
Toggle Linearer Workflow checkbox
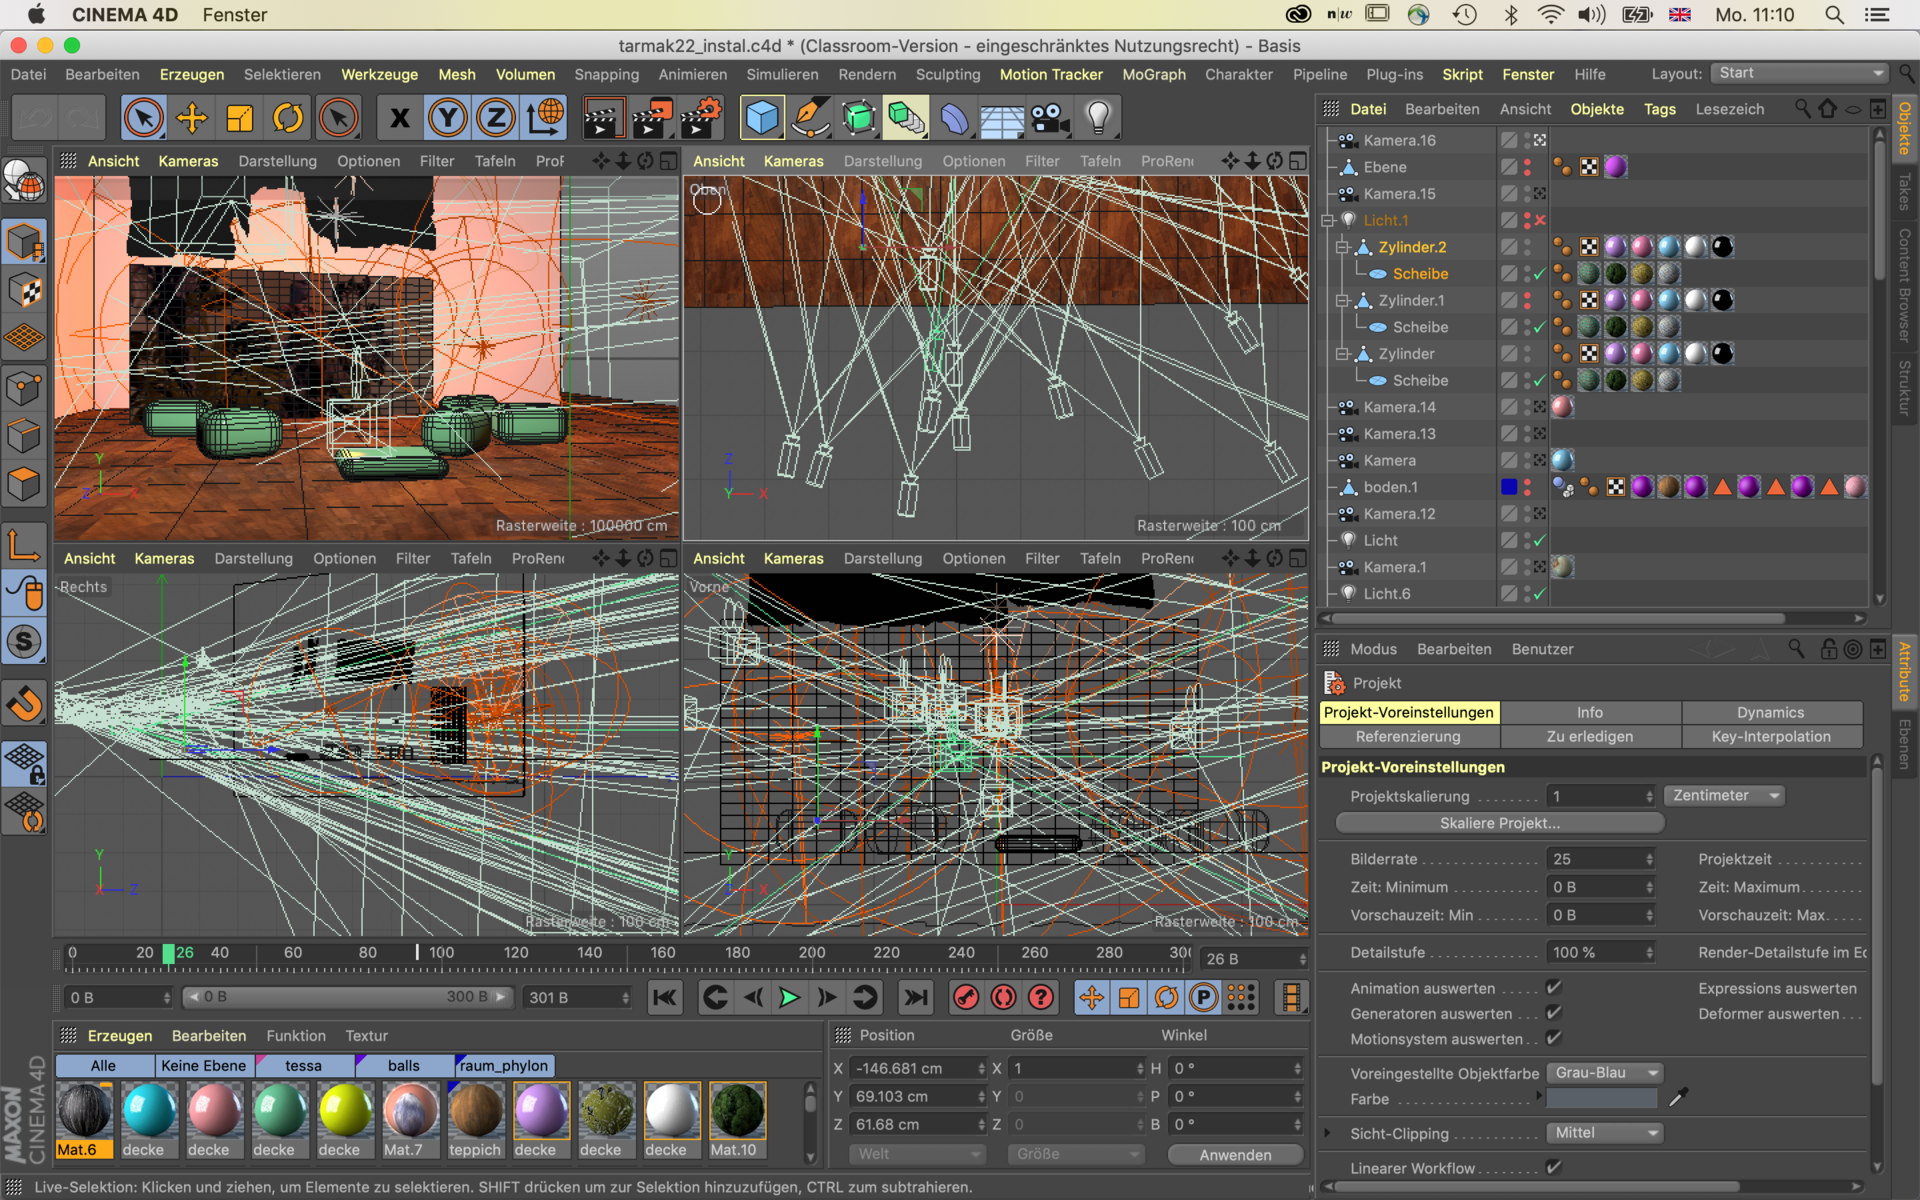[x=1553, y=1167]
